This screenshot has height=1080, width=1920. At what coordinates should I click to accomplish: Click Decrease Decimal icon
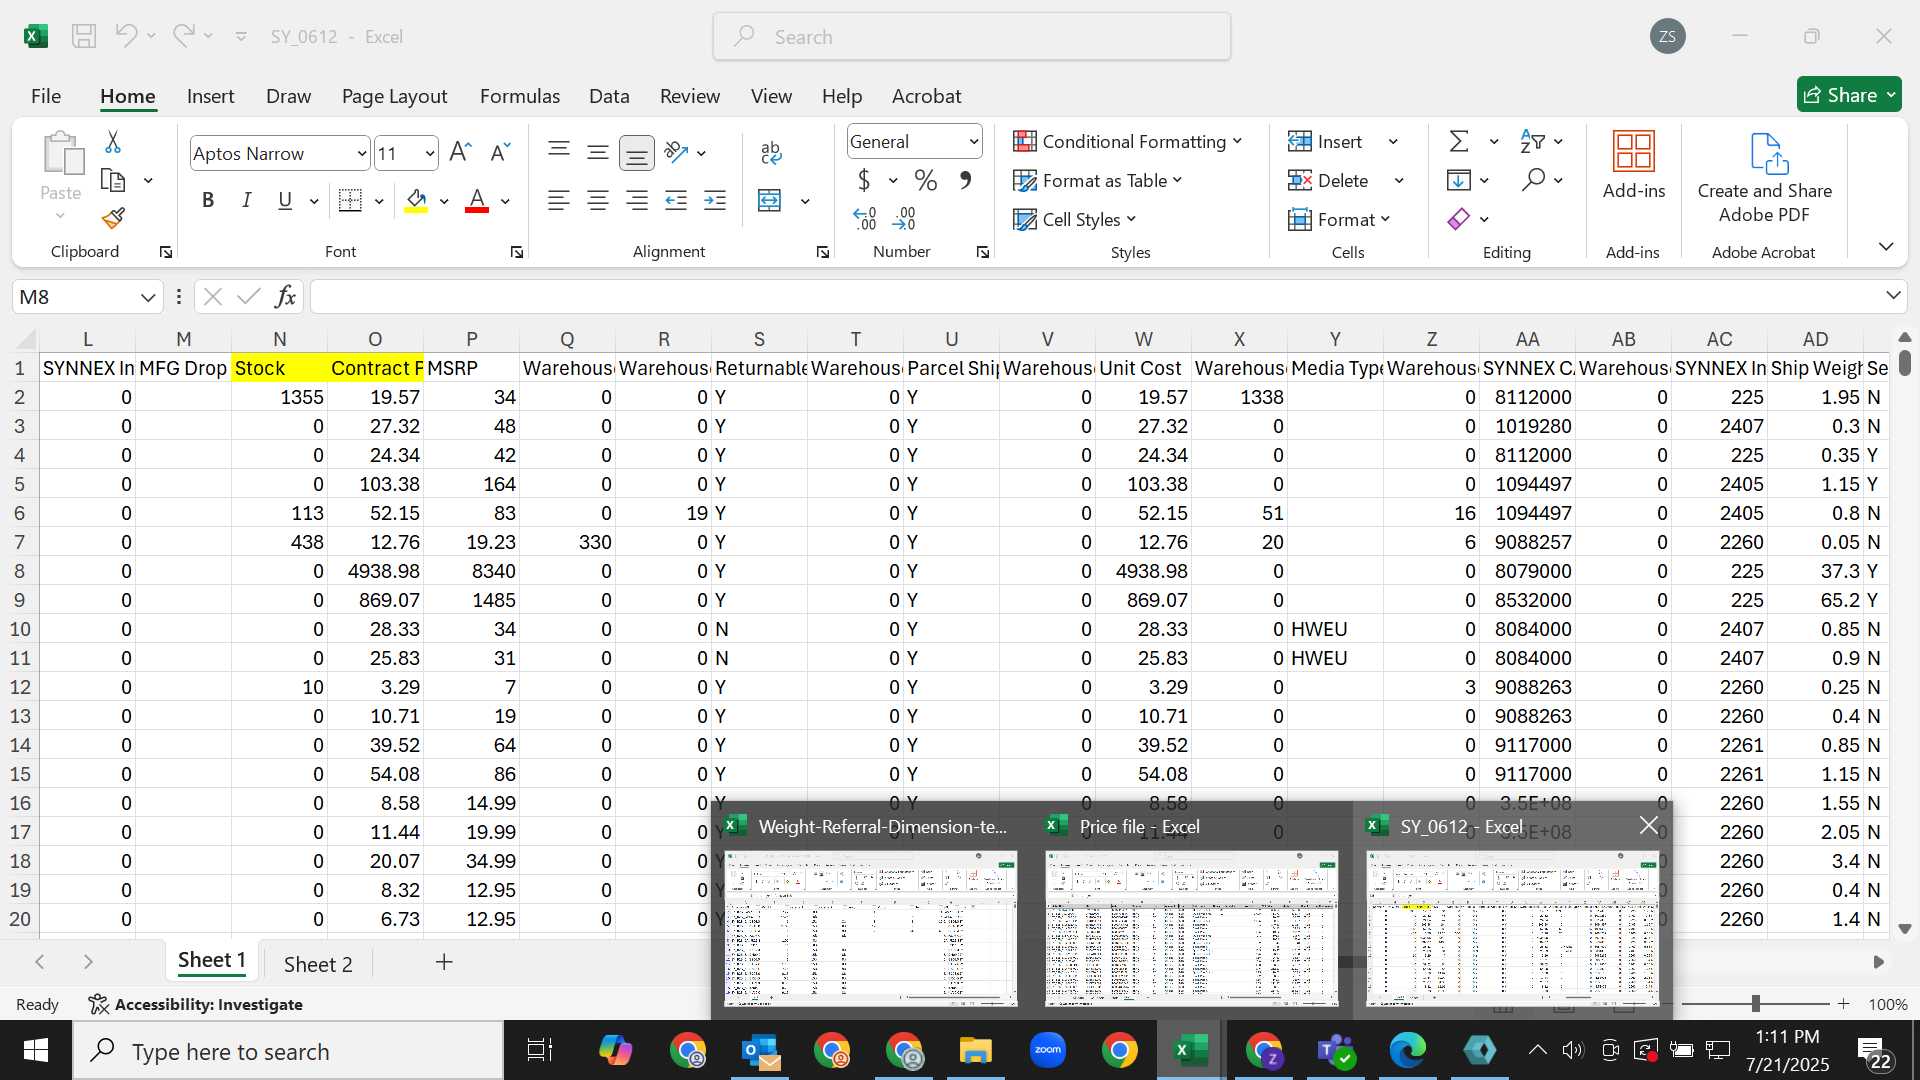tap(904, 219)
